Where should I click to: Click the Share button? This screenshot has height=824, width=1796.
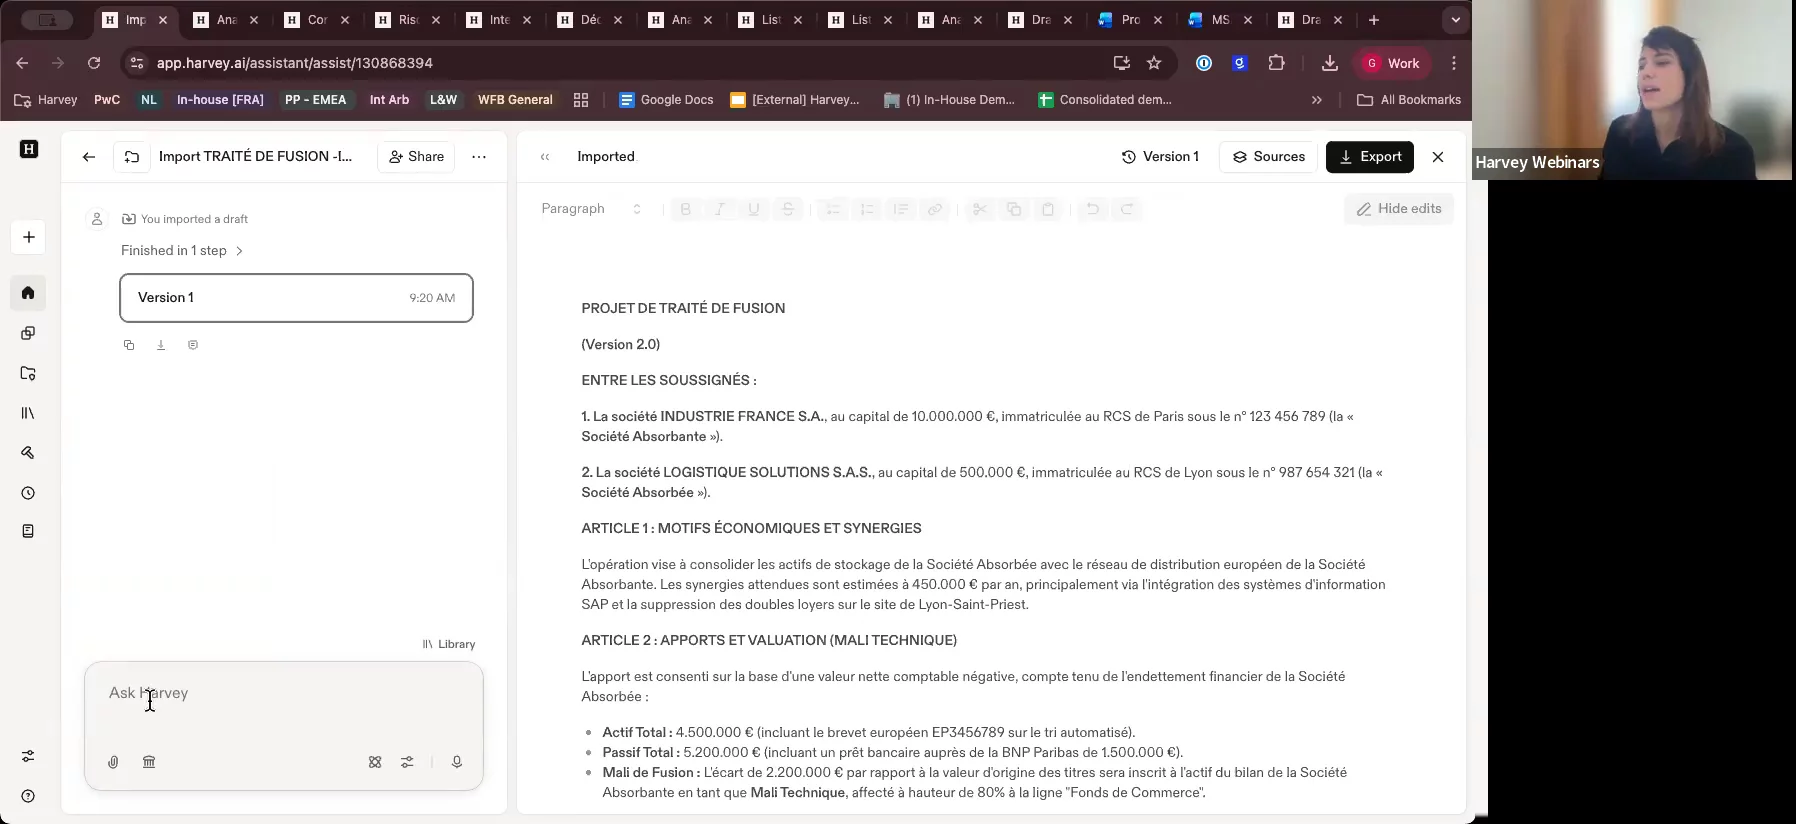click(x=416, y=157)
